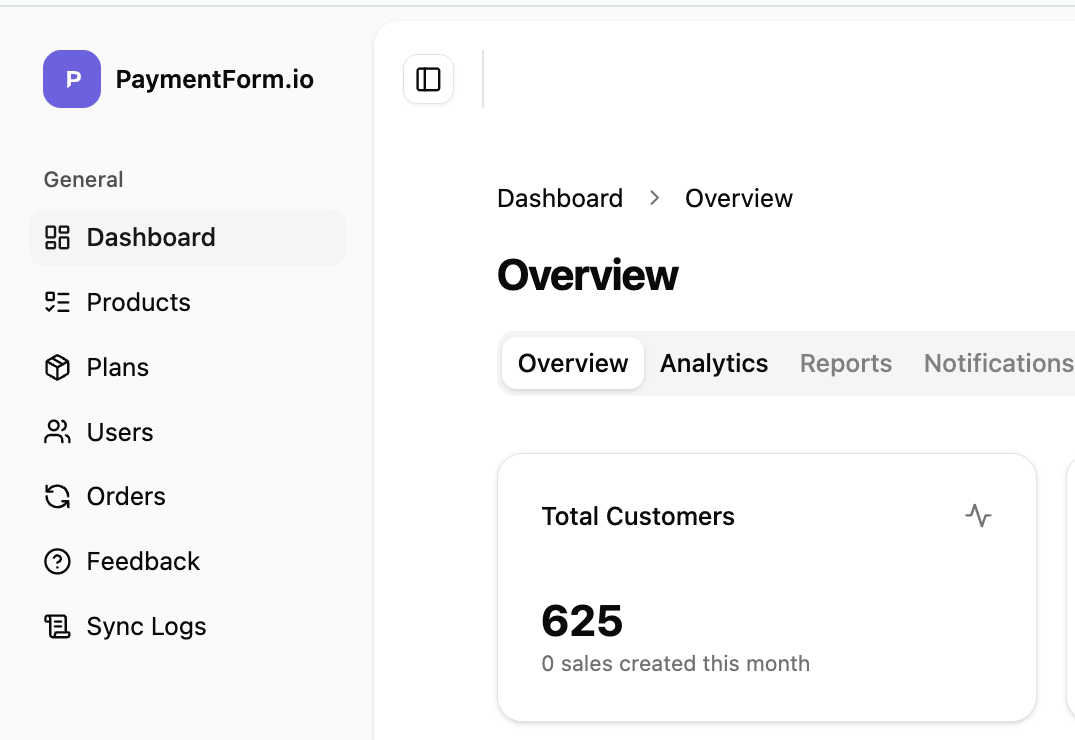1075x740 pixels.
Task: Click the Products checklist icon
Action: click(58, 302)
